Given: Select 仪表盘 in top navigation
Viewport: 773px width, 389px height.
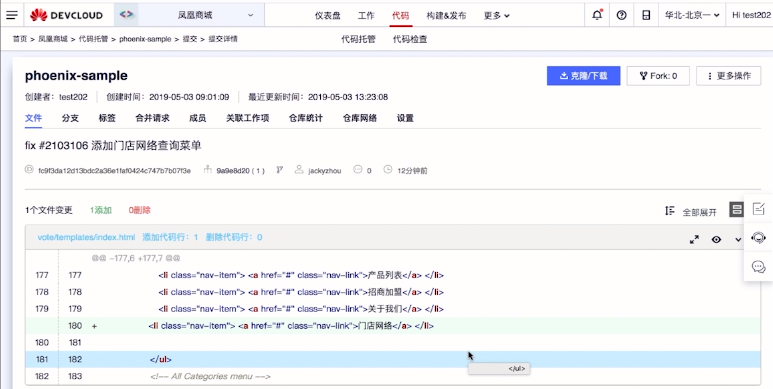Looking at the screenshot, I should click(x=327, y=16).
